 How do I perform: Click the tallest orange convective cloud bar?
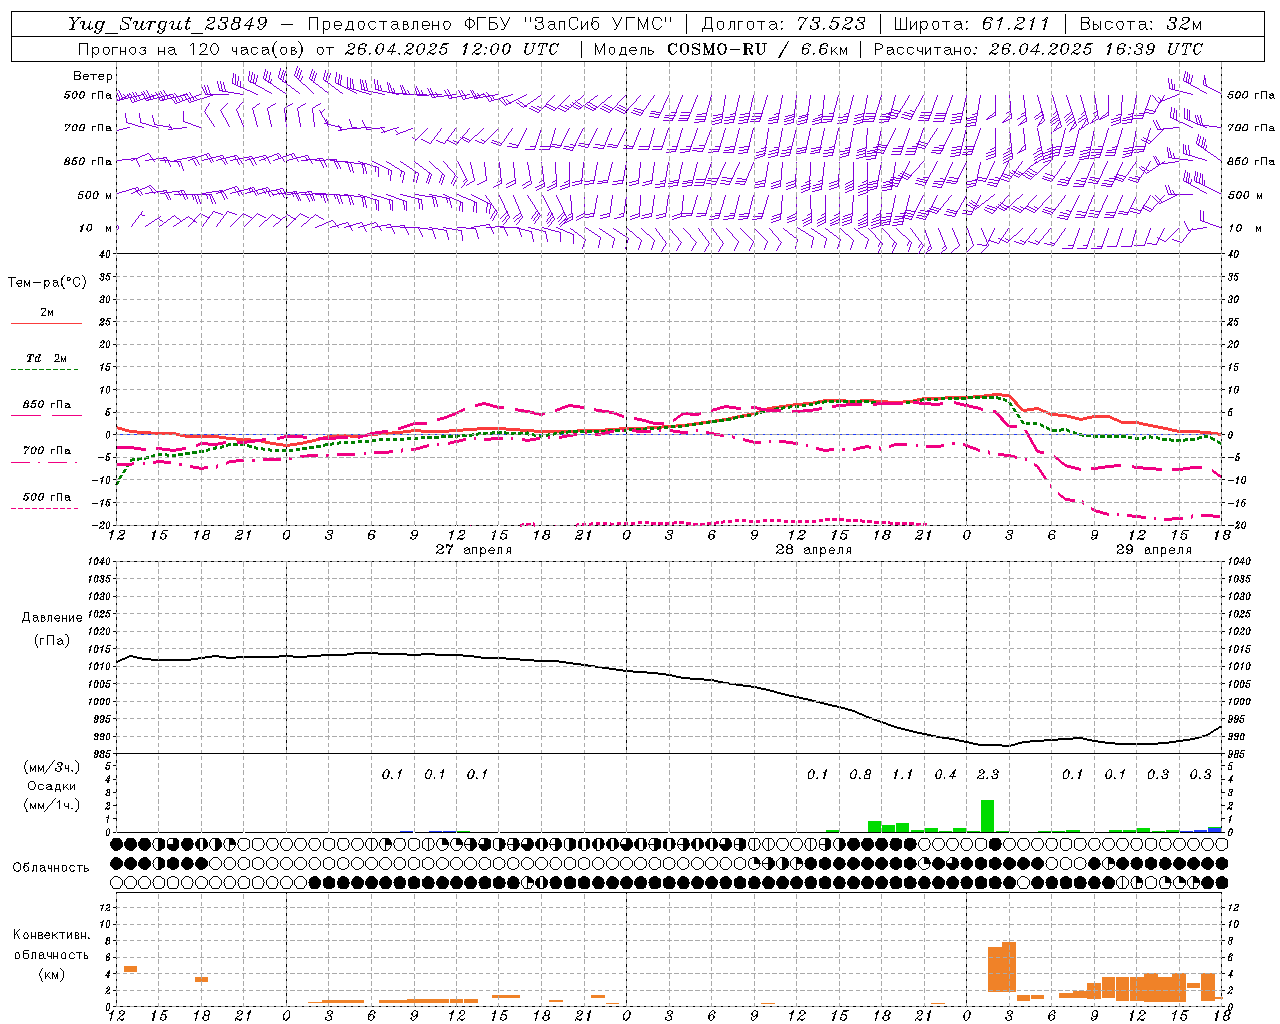click(x=1008, y=966)
